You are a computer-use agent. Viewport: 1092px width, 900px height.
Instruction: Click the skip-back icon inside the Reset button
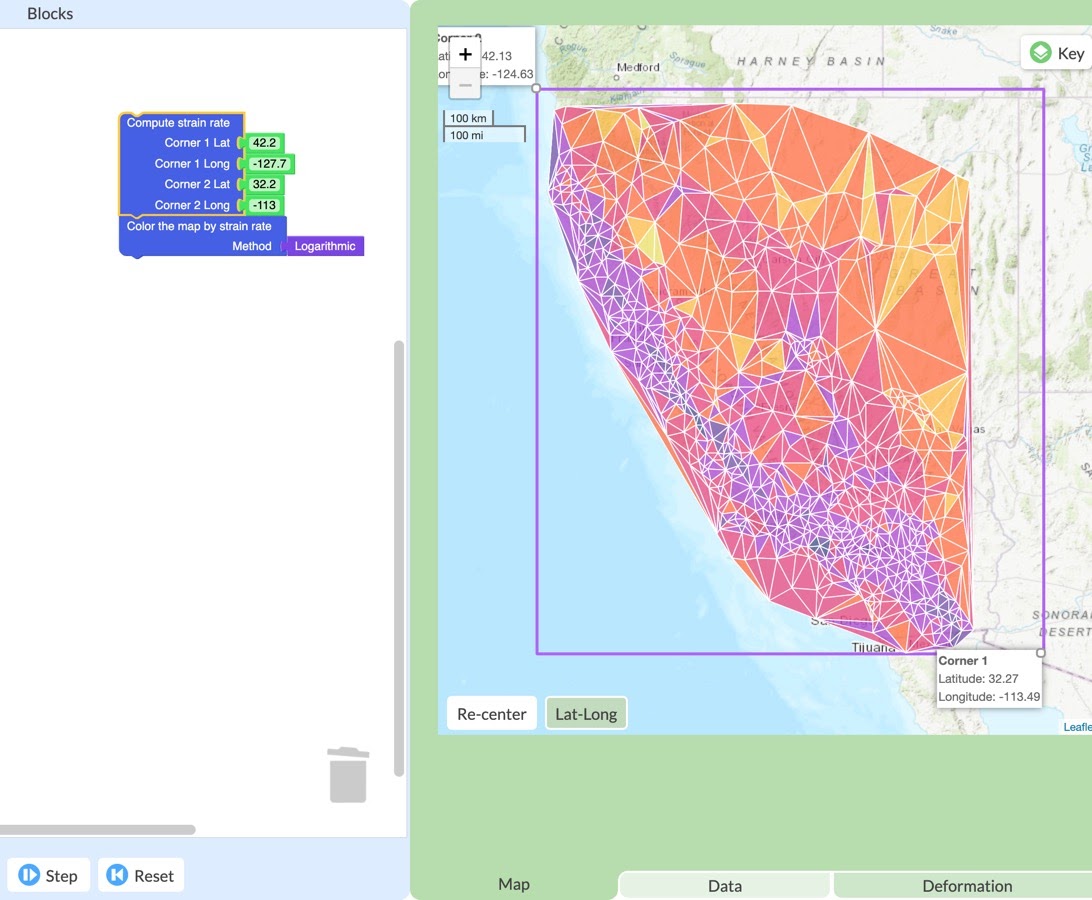[118, 874]
